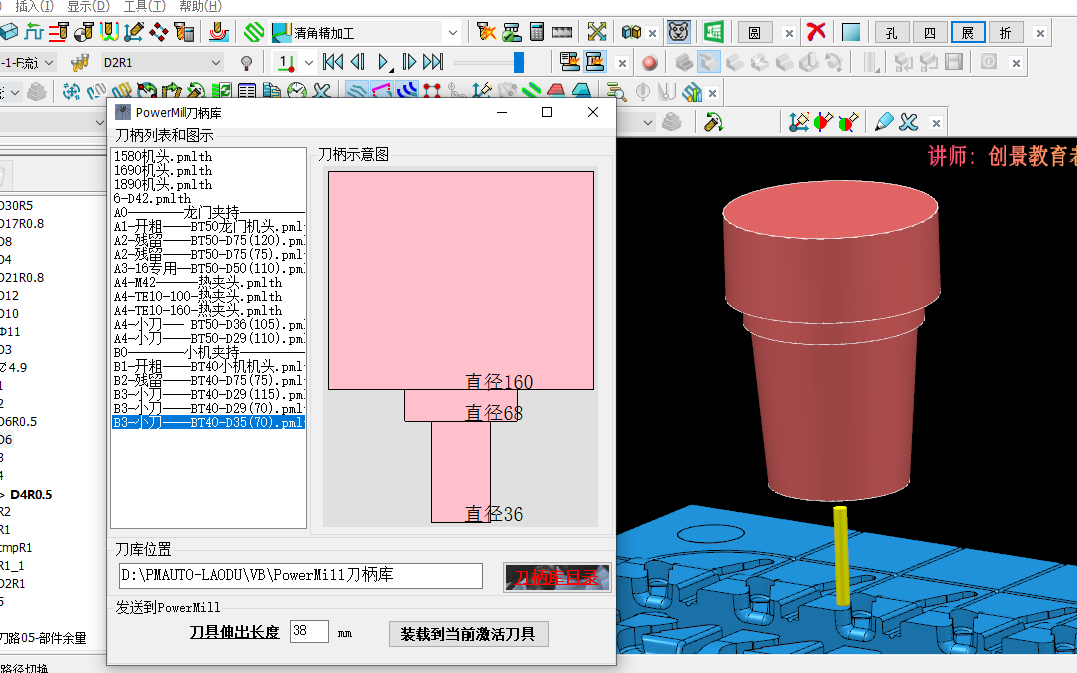Open the D2R1 tool dropdown
This screenshot has height=673, width=1077.
[216, 62]
